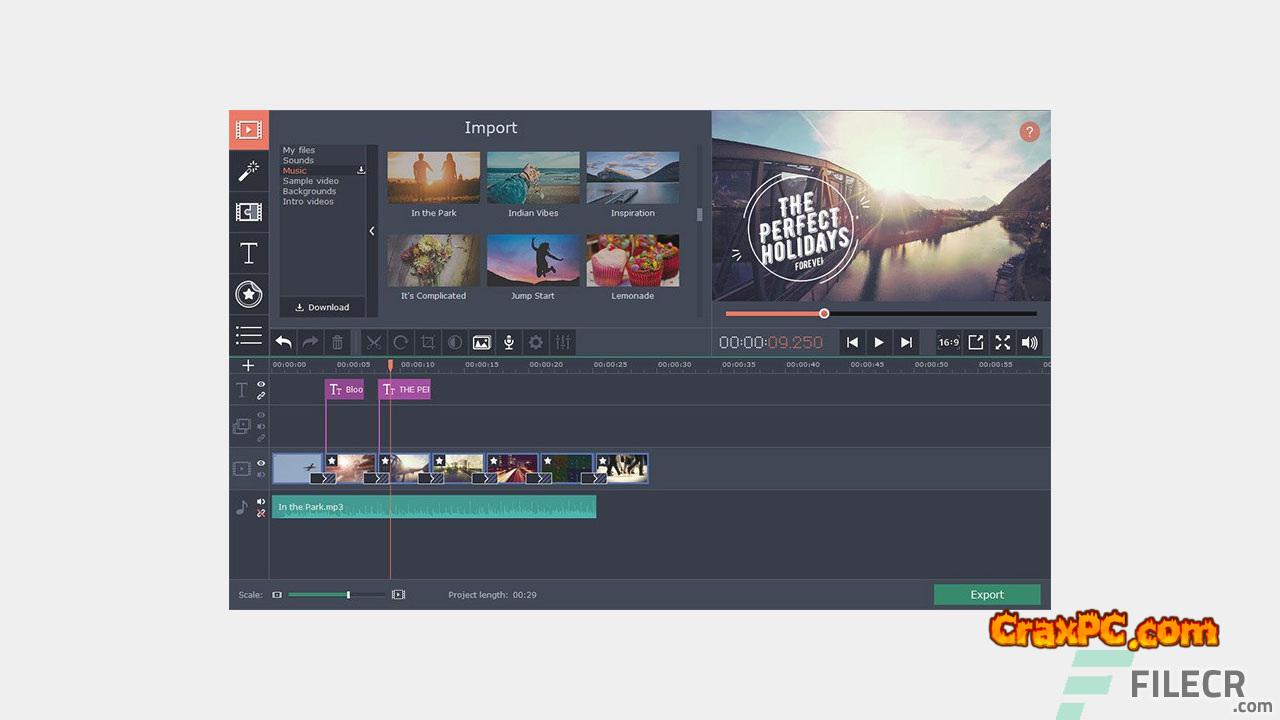Collapse the Import sidebar with left chevron
Image resolution: width=1280 pixels, height=720 pixels.
372,231
